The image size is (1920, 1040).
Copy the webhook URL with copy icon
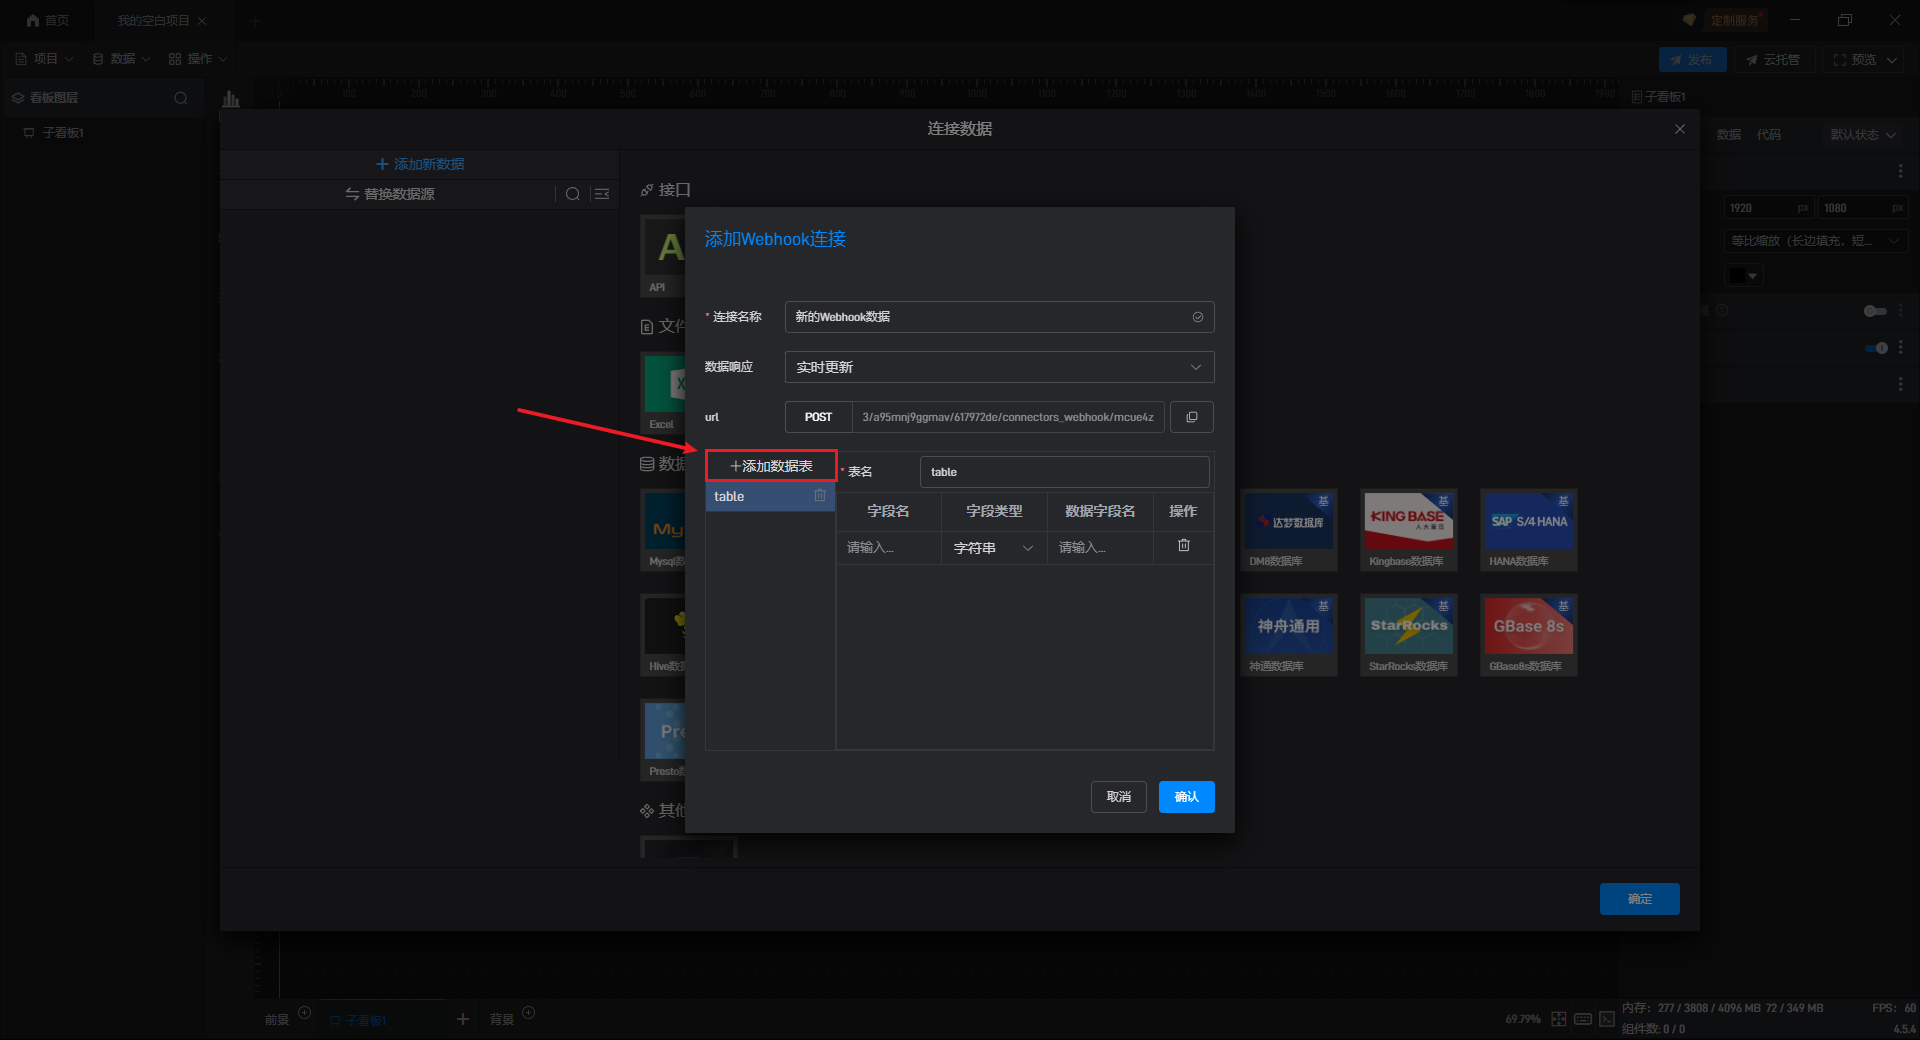[x=1191, y=417]
